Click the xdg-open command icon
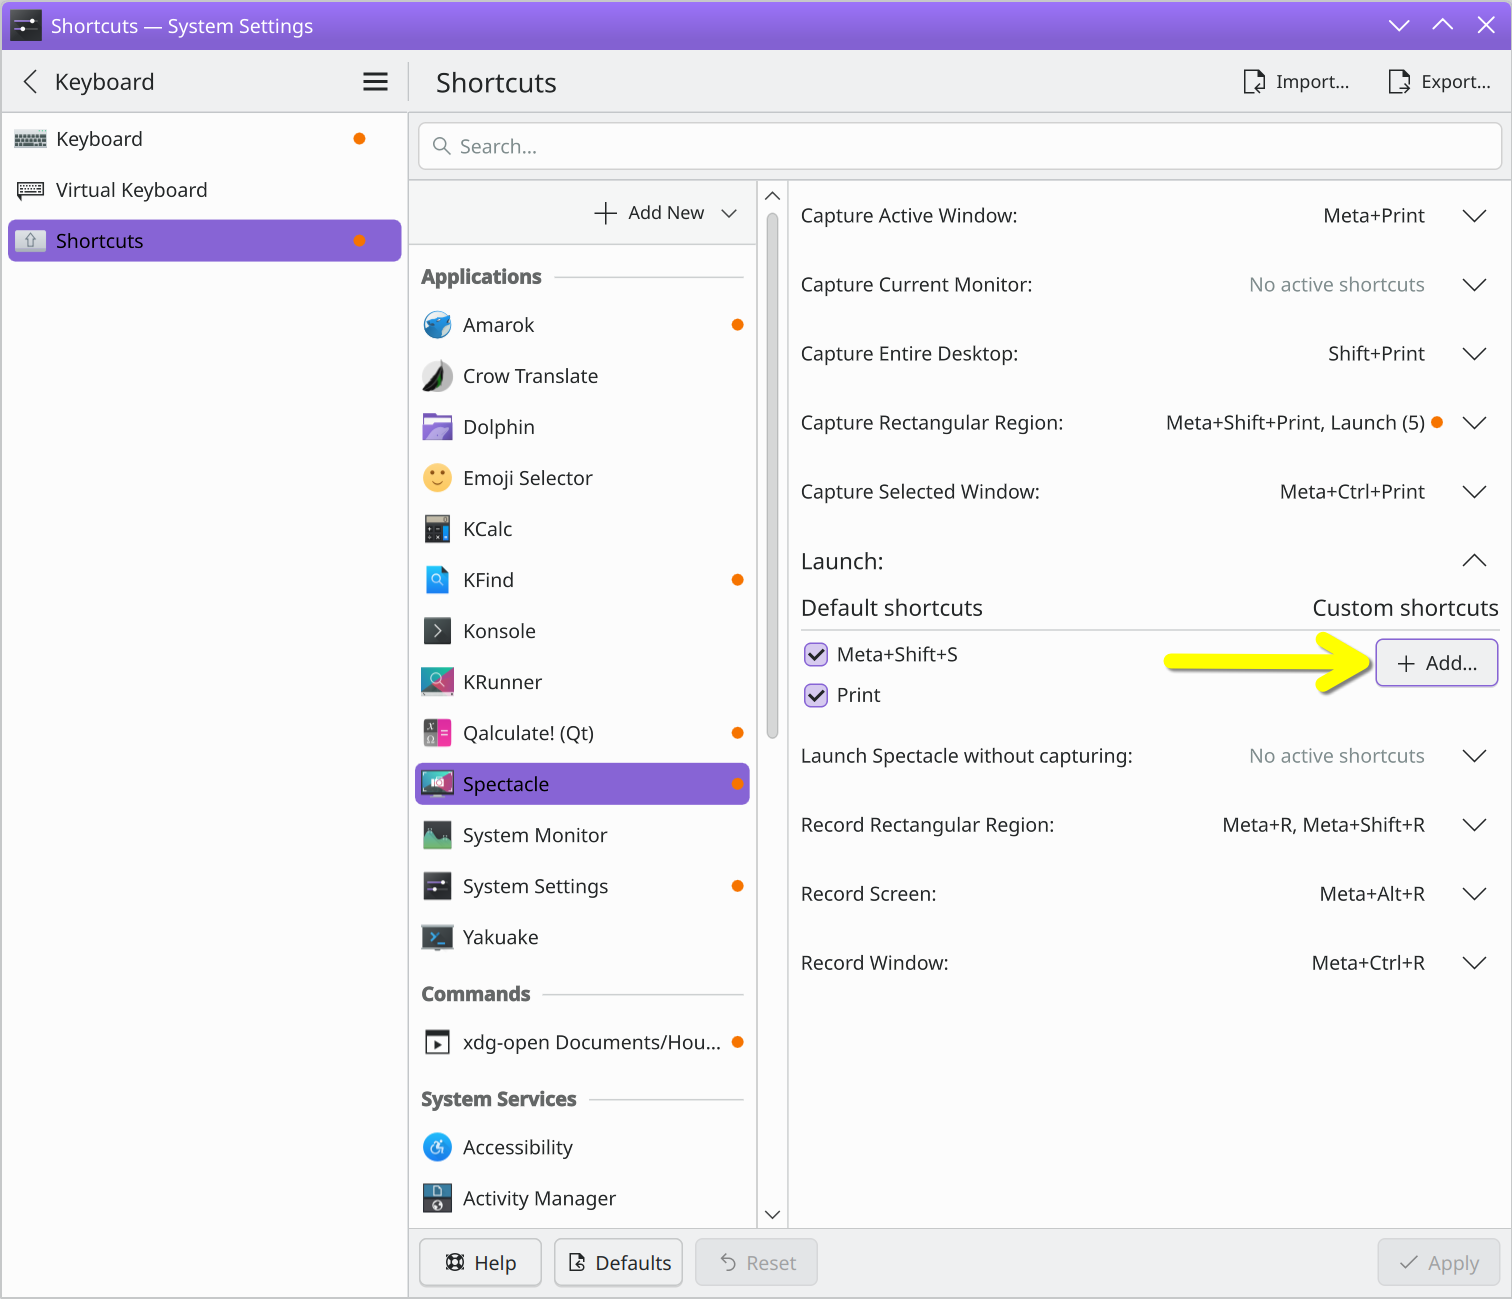1512x1299 pixels. click(437, 1042)
